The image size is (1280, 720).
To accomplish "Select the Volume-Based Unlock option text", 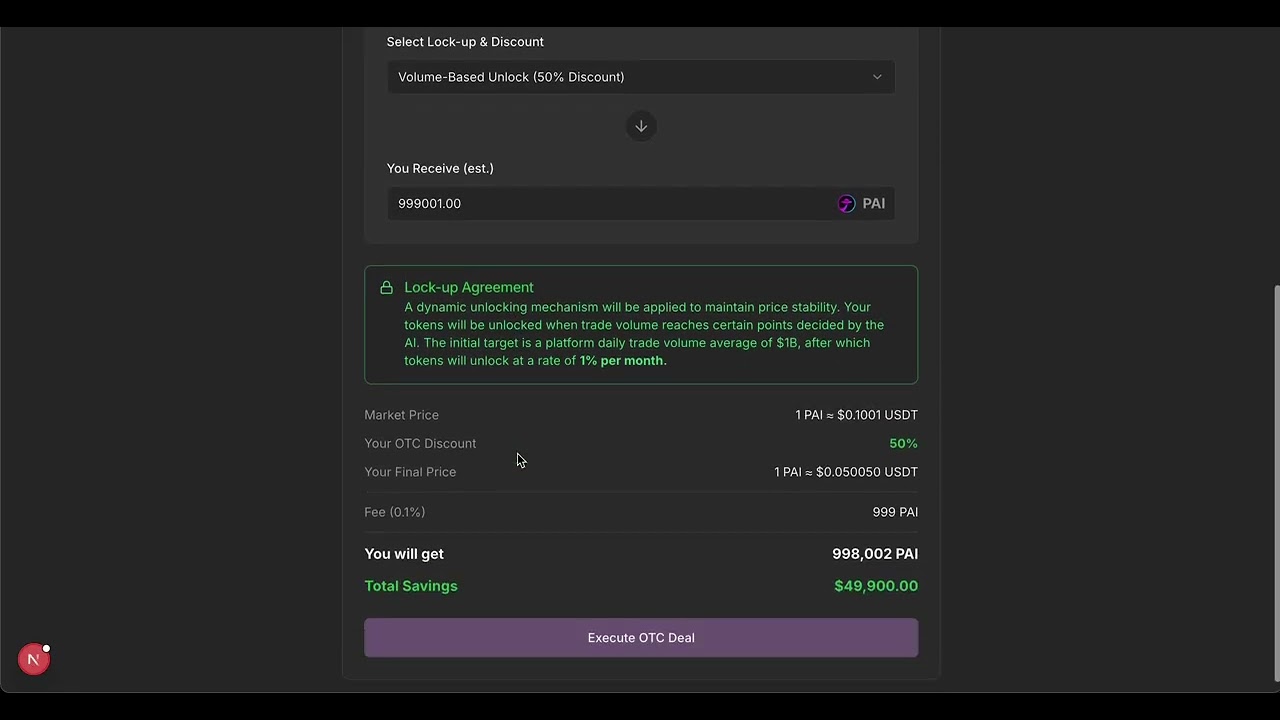I will tap(511, 77).
